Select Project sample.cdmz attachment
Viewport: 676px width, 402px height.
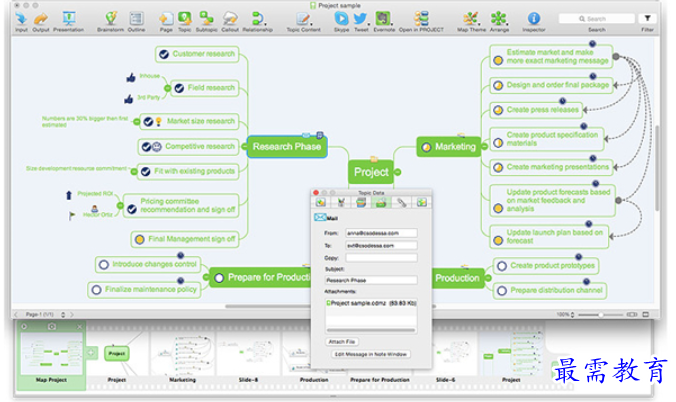[x=371, y=303]
